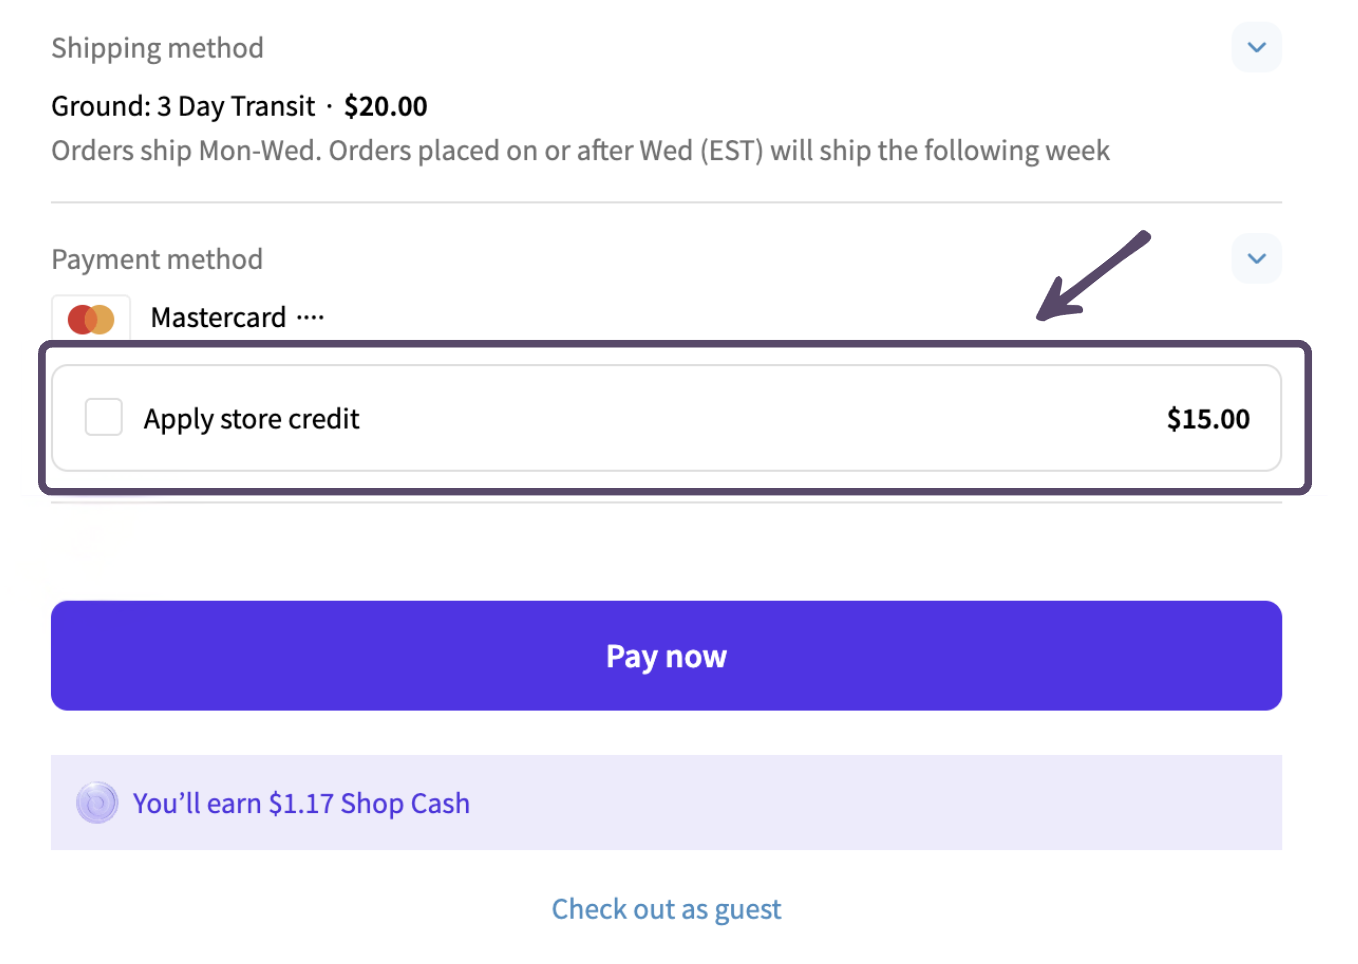Screen dimensions: 1358x964
Task: Click the Pay now button
Action: click(x=666, y=656)
